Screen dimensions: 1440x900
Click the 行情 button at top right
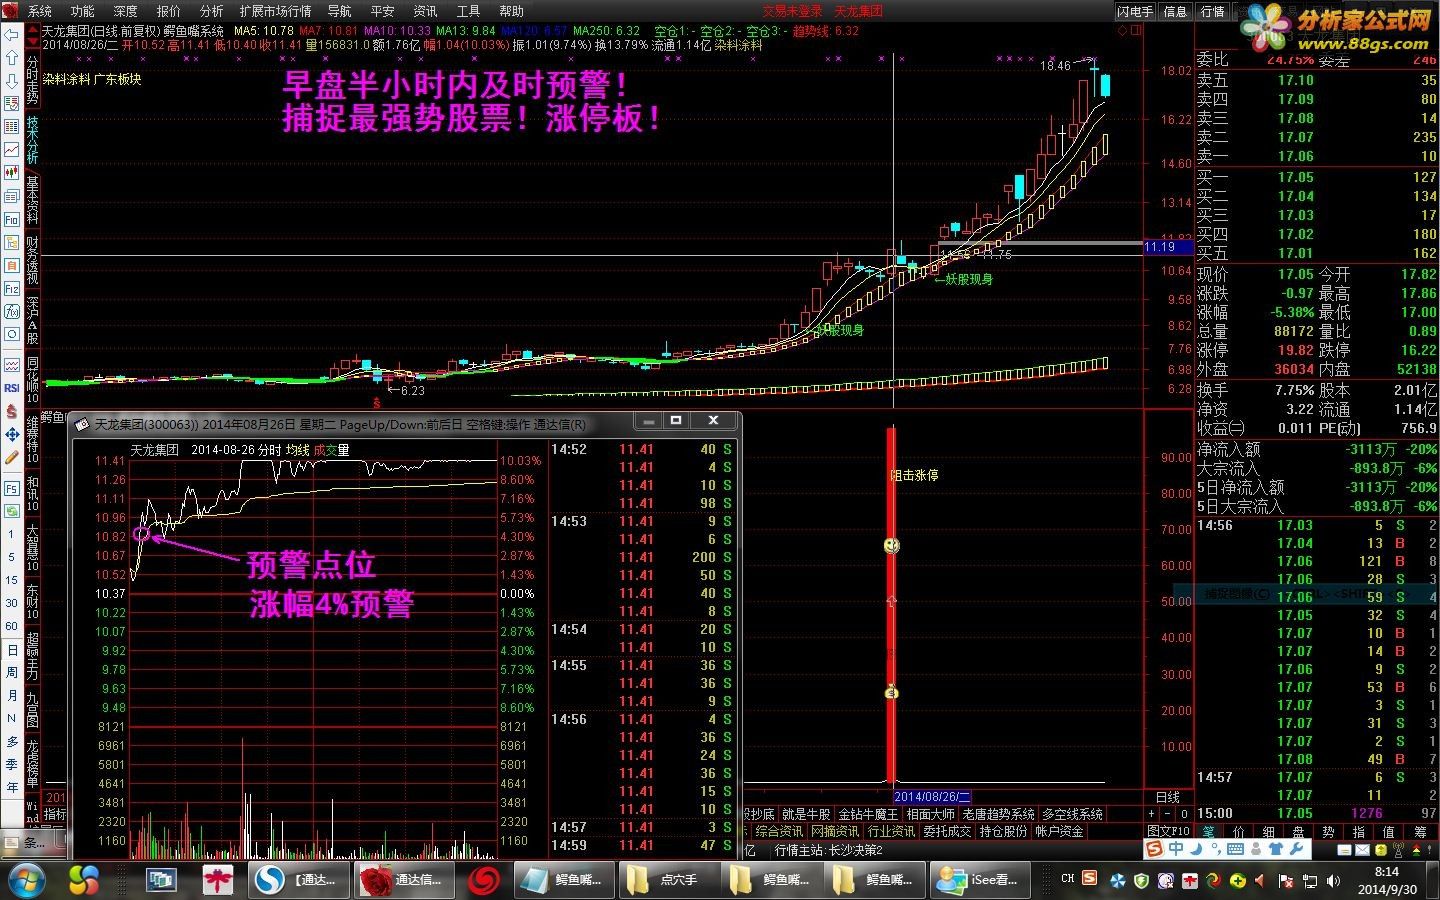pos(1213,11)
